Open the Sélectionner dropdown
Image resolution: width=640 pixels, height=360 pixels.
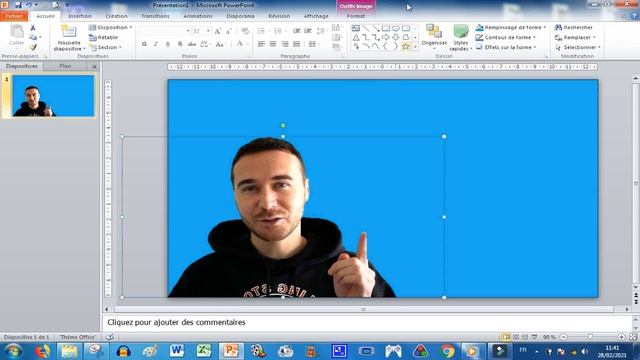(x=578, y=47)
